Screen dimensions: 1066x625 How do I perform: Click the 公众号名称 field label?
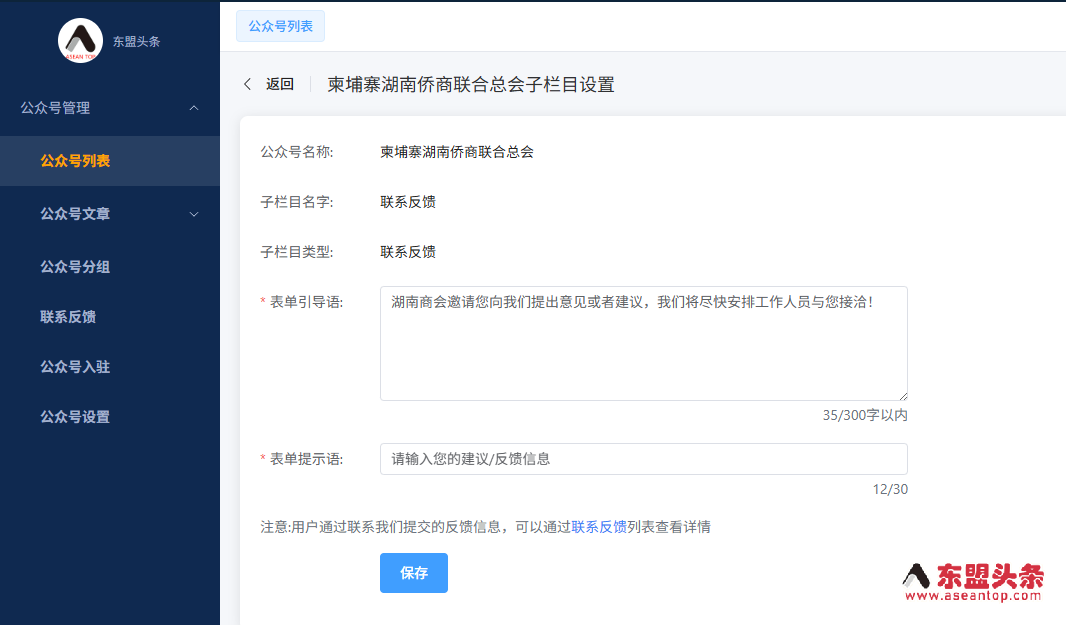point(297,152)
